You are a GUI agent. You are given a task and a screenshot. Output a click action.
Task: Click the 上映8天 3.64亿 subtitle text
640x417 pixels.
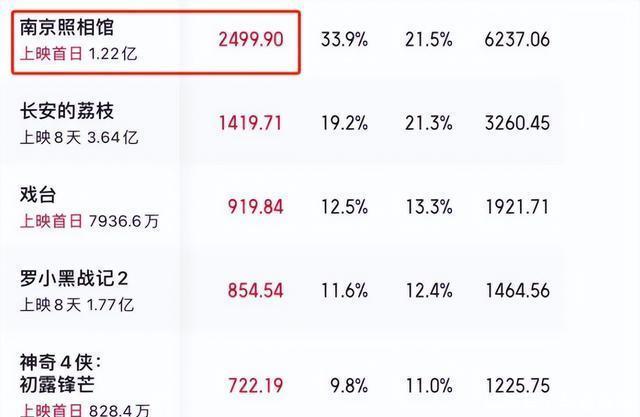coord(78,139)
